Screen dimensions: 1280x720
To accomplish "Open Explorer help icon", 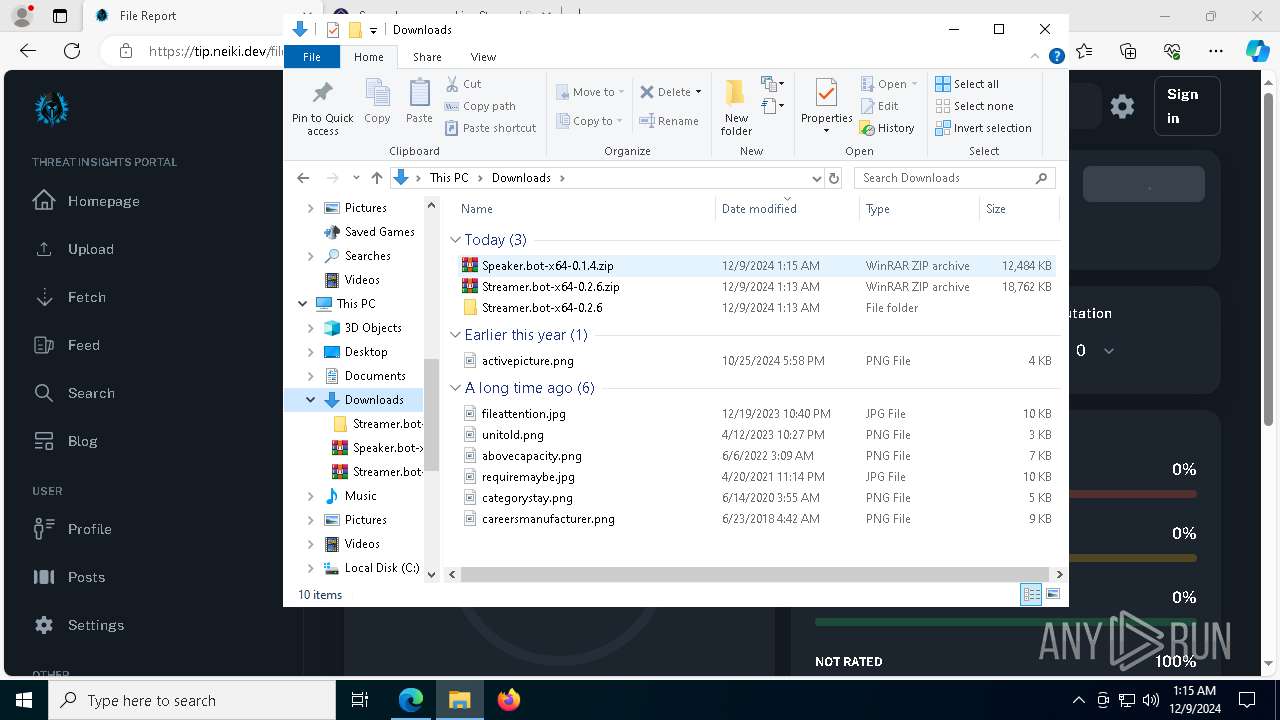I will click(1056, 57).
